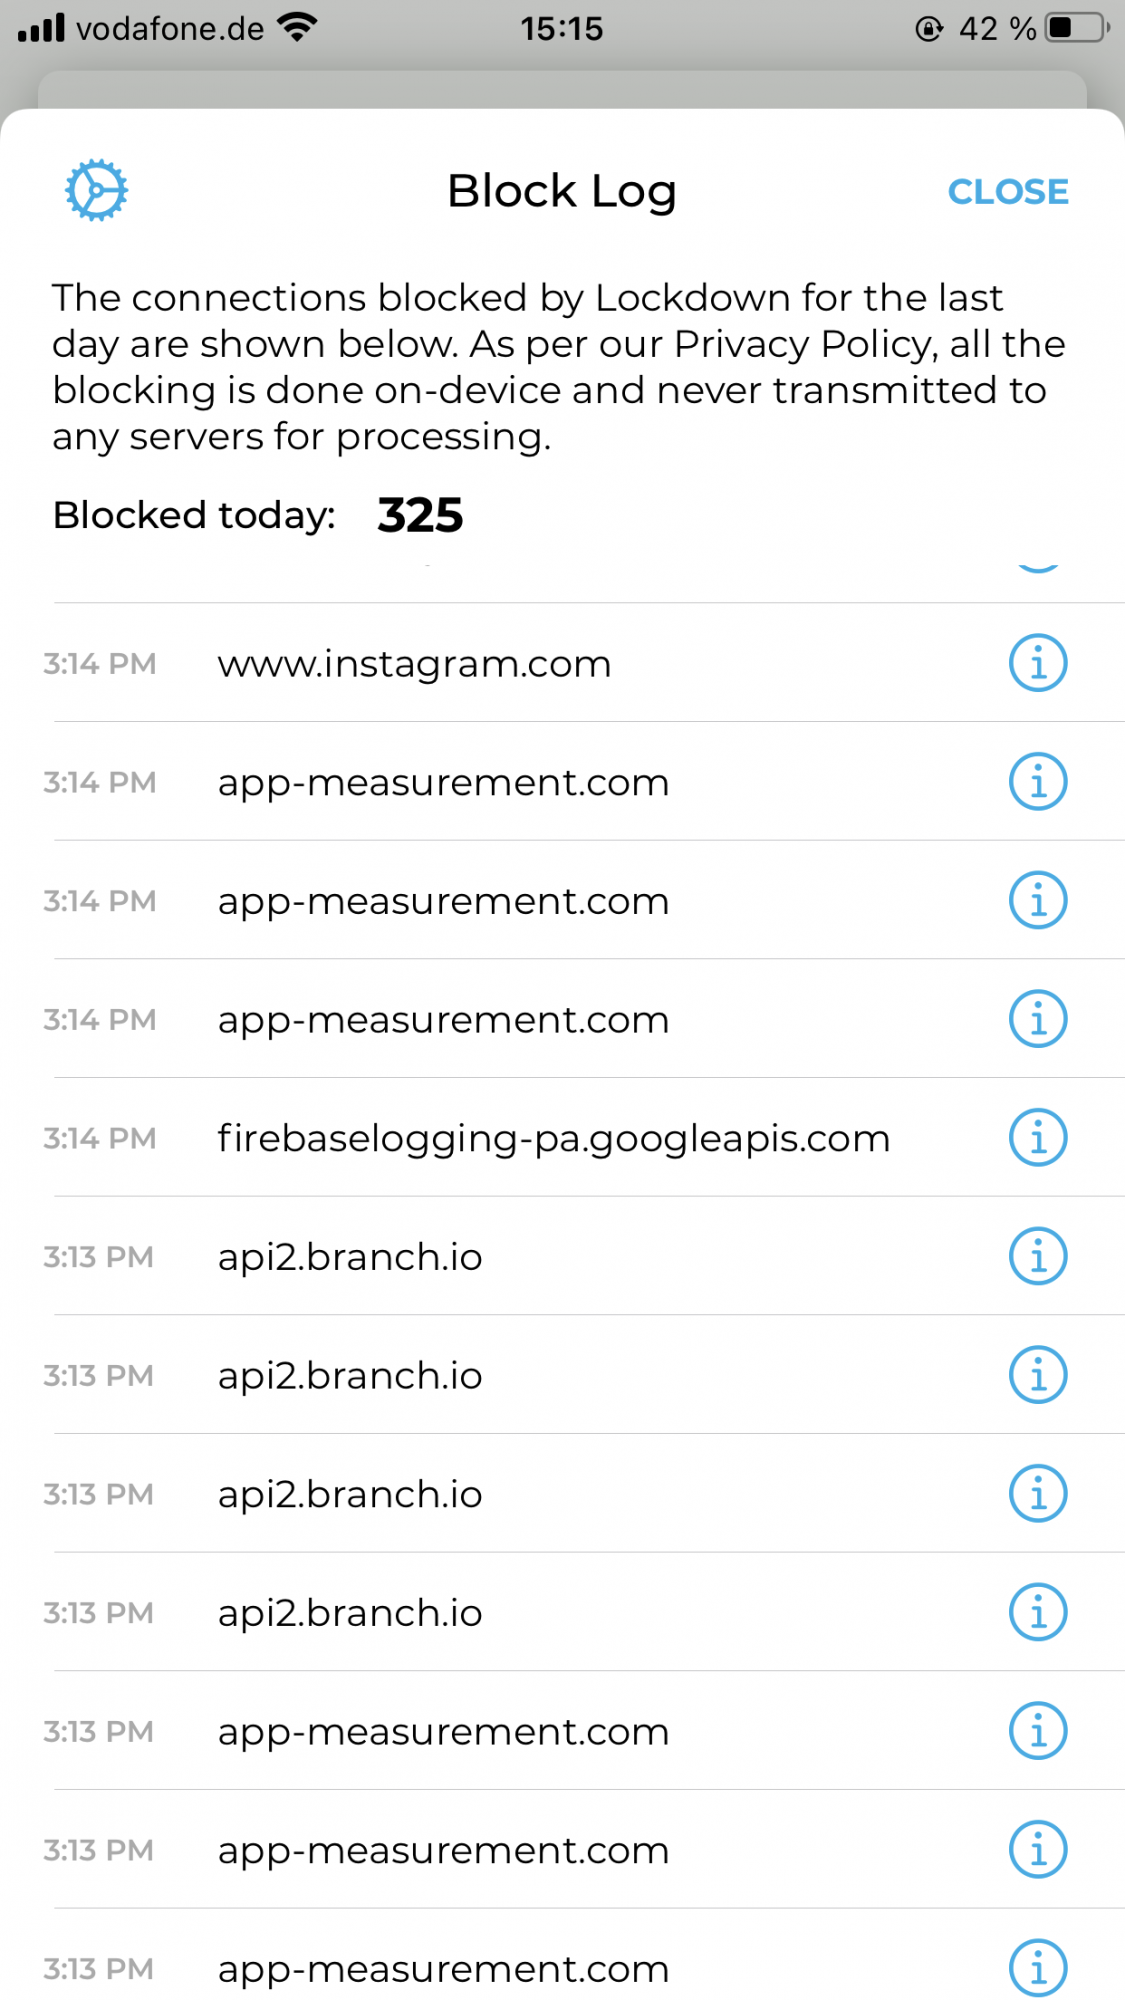This screenshot has width=1125, height=2000.
Task: Tap the Block Log title
Action: tap(562, 191)
